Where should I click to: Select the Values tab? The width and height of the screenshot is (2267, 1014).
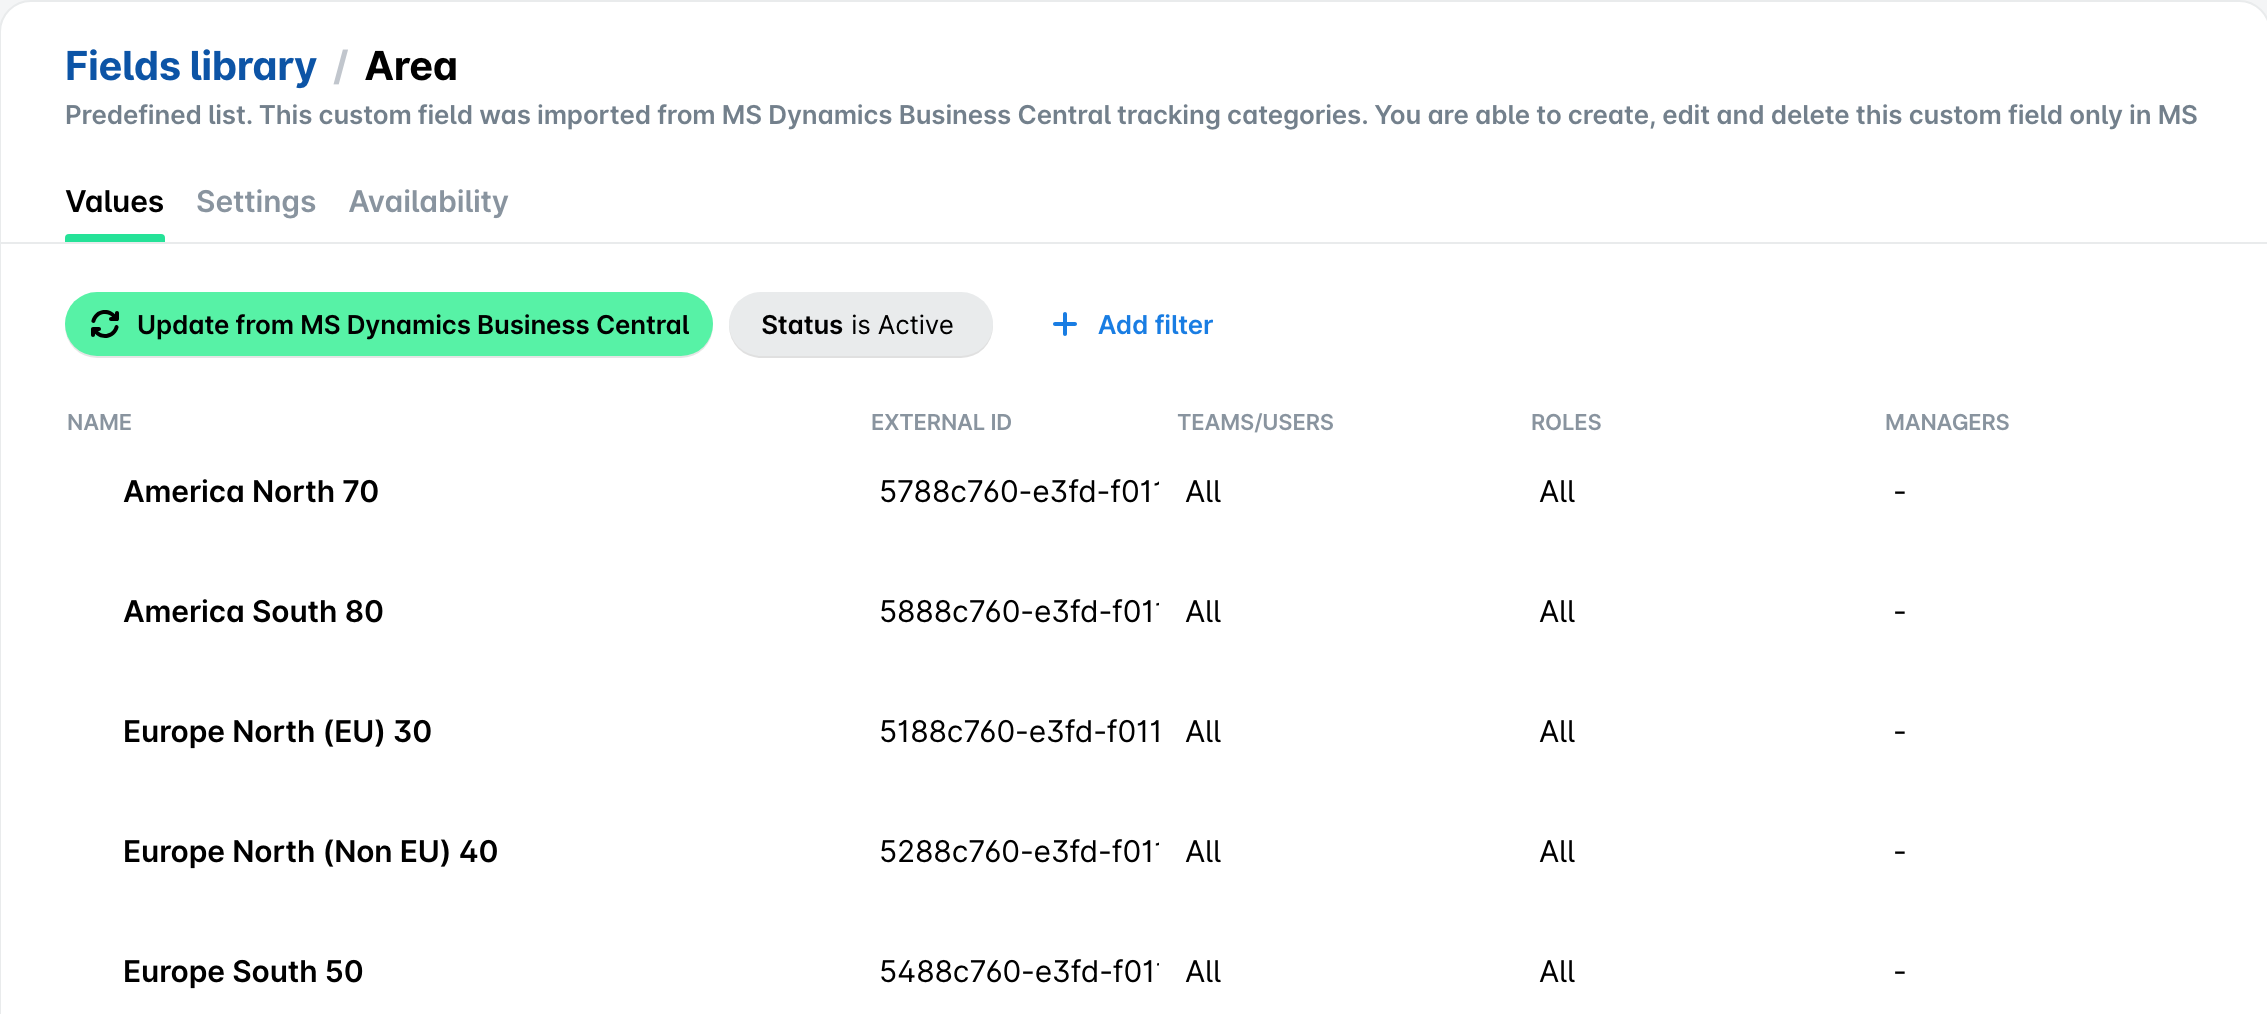coord(115,202)
